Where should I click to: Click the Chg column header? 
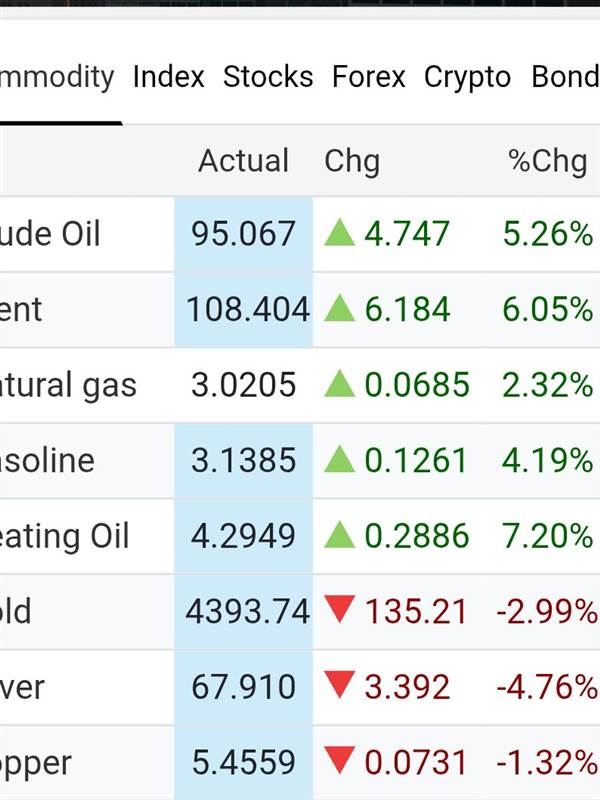[352, 161]
